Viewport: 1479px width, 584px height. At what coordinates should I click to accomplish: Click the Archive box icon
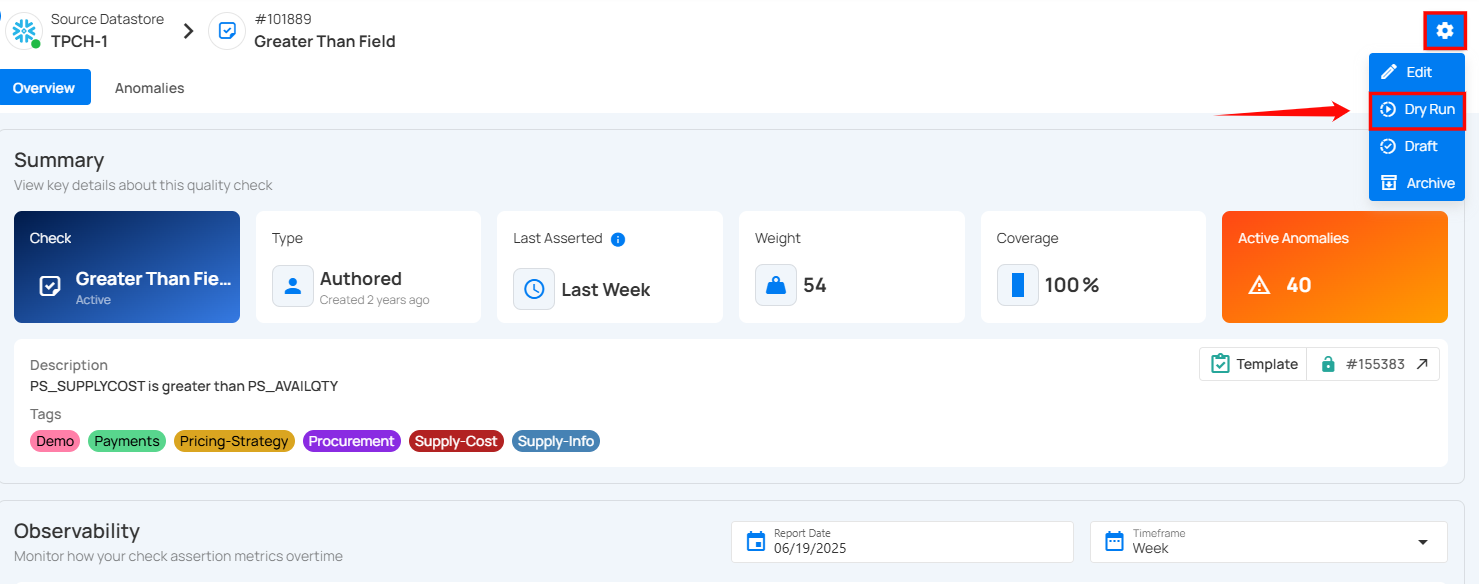pyautogui.click(x=1388, y=183)
